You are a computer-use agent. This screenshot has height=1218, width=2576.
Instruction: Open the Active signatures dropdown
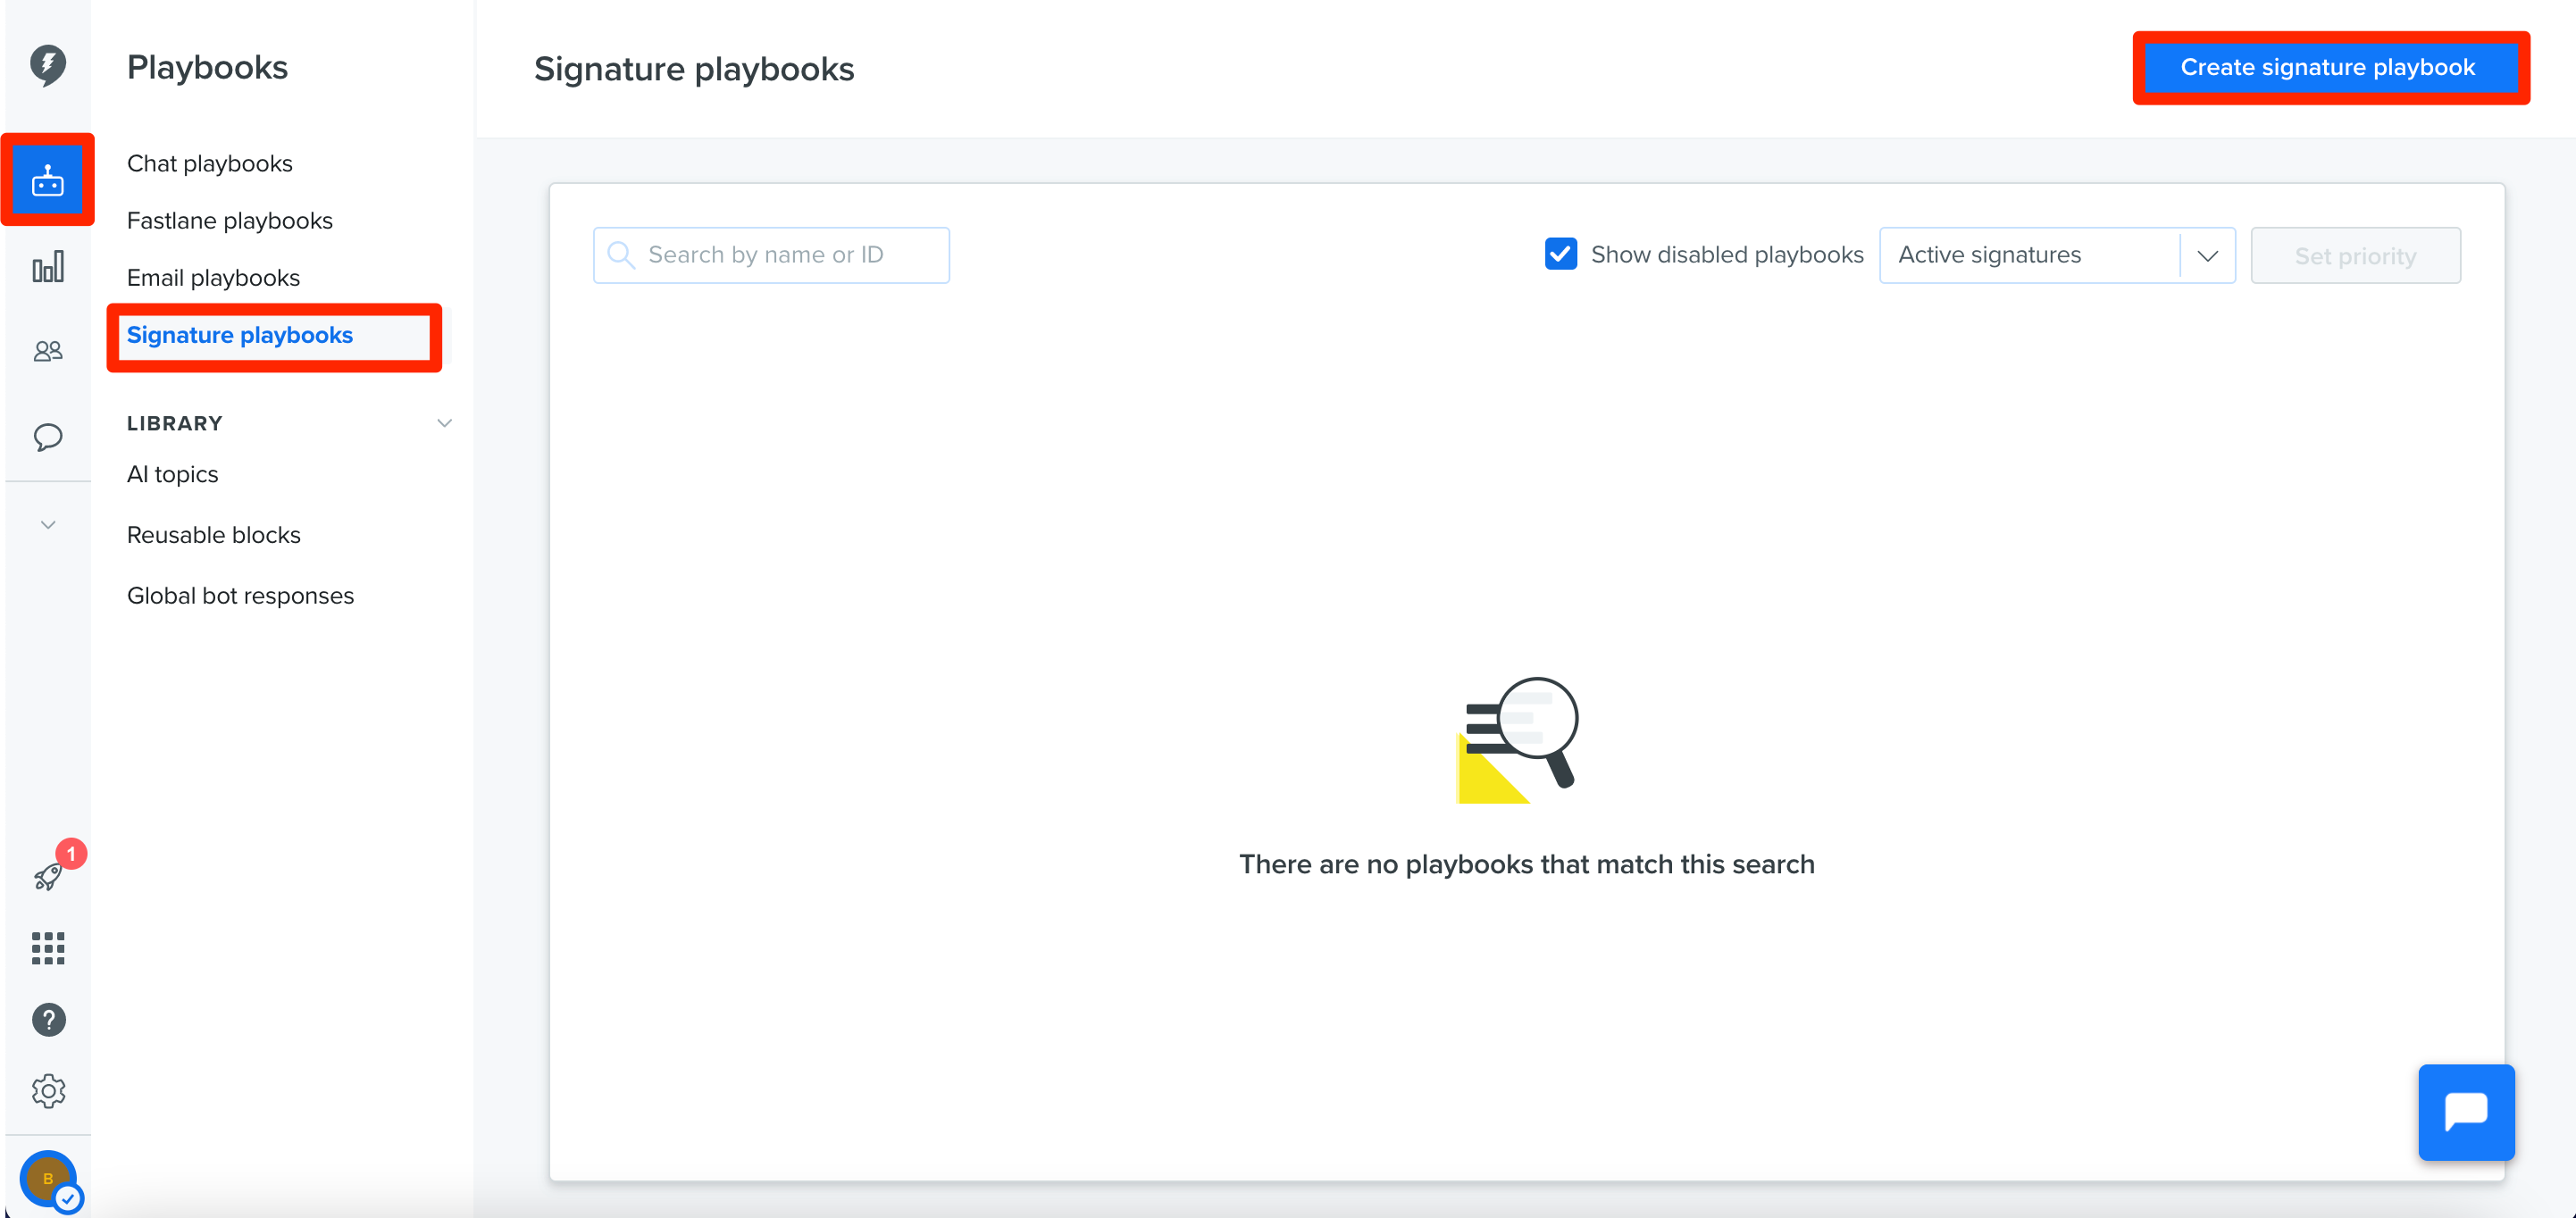coord(2057,256)
